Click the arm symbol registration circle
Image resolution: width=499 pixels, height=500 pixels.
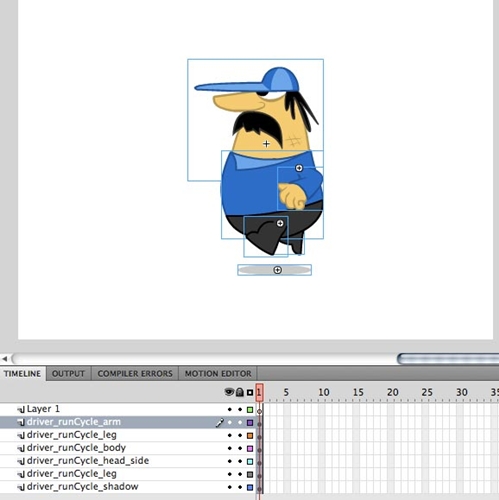pyautogui.click(x=299, y=168)
